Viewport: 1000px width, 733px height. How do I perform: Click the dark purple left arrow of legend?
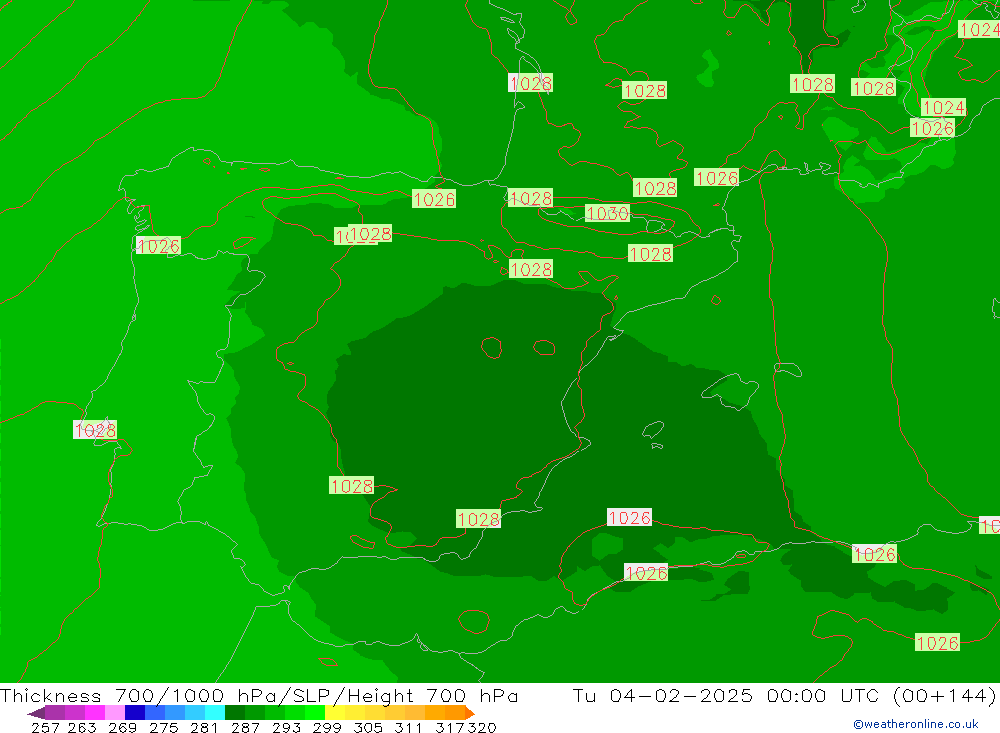[x=36, y=713]
